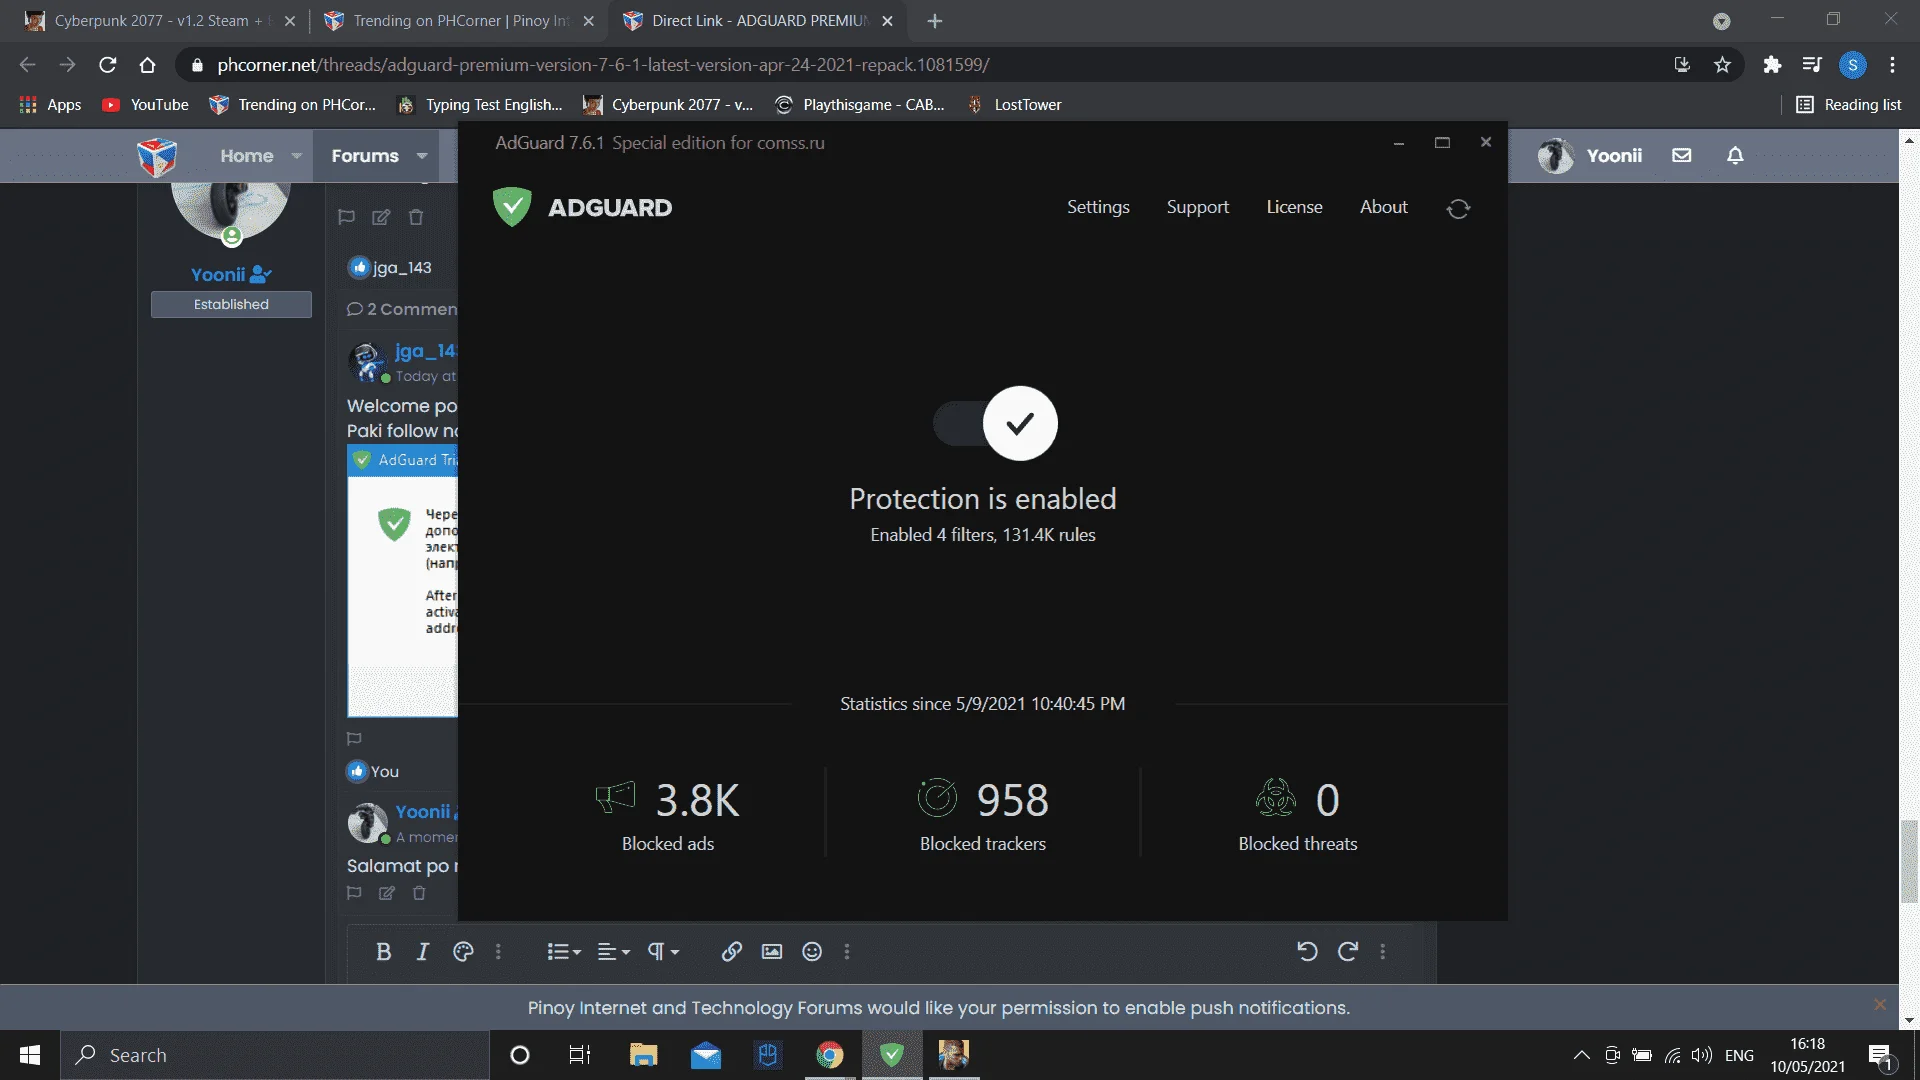This screenshot has width=1920, height=1080.
Task: Toggle the AdGuard protection switch
Action: point(995,423)
